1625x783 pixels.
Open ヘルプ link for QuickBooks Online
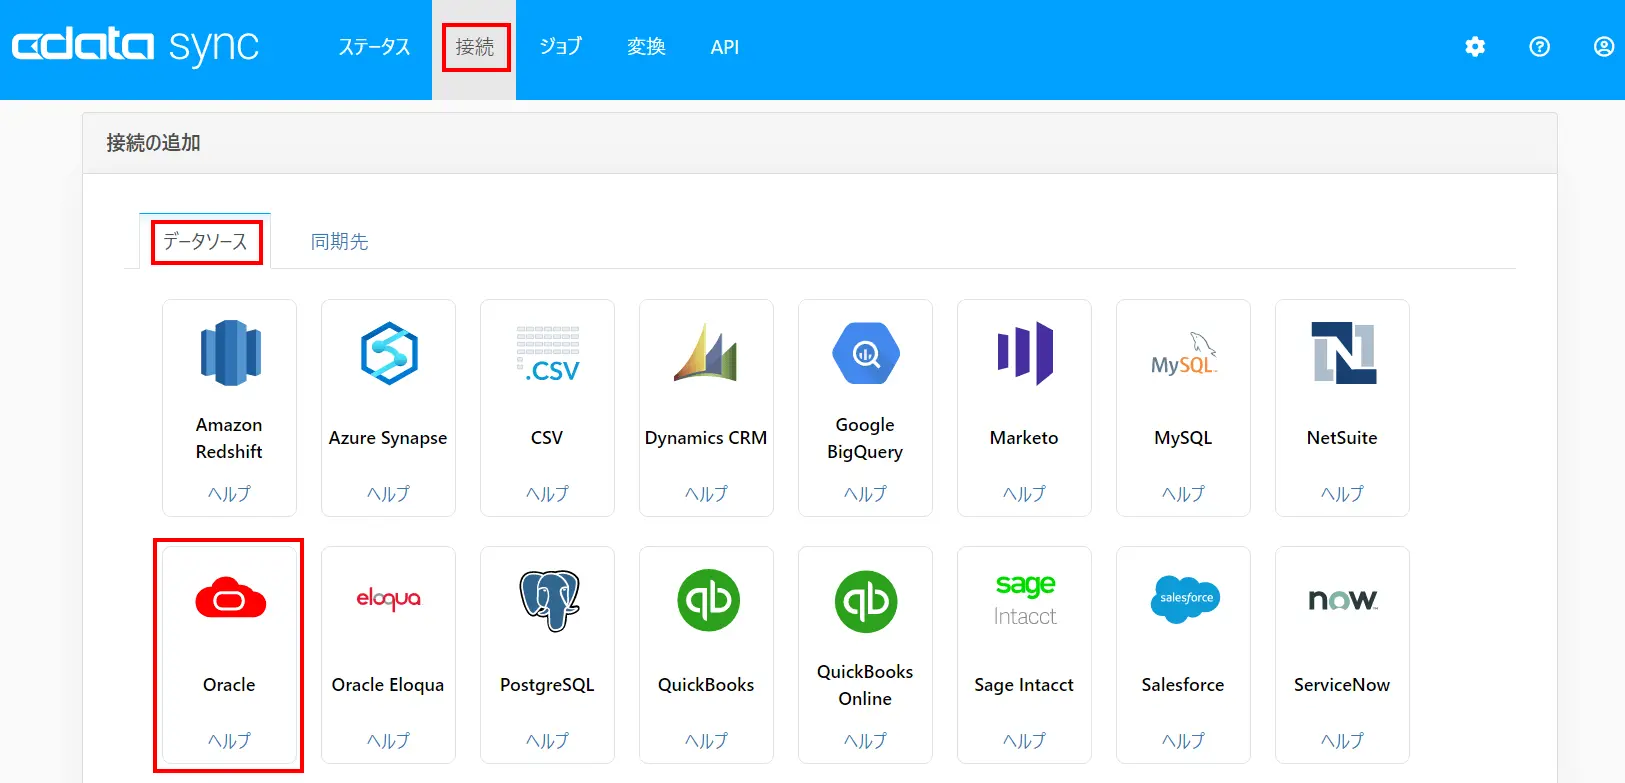point(865,741)
